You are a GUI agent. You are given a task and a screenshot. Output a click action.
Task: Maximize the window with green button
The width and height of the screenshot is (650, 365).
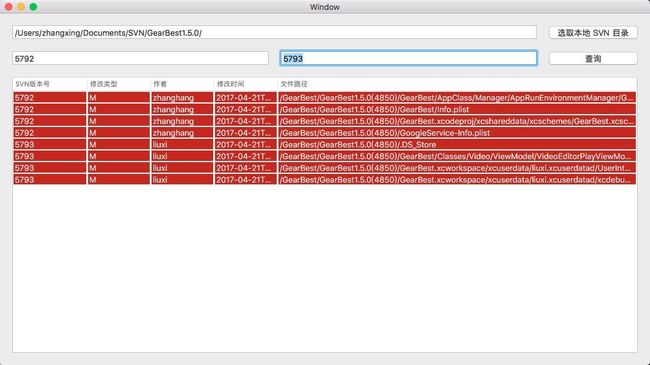coord(34,7)
